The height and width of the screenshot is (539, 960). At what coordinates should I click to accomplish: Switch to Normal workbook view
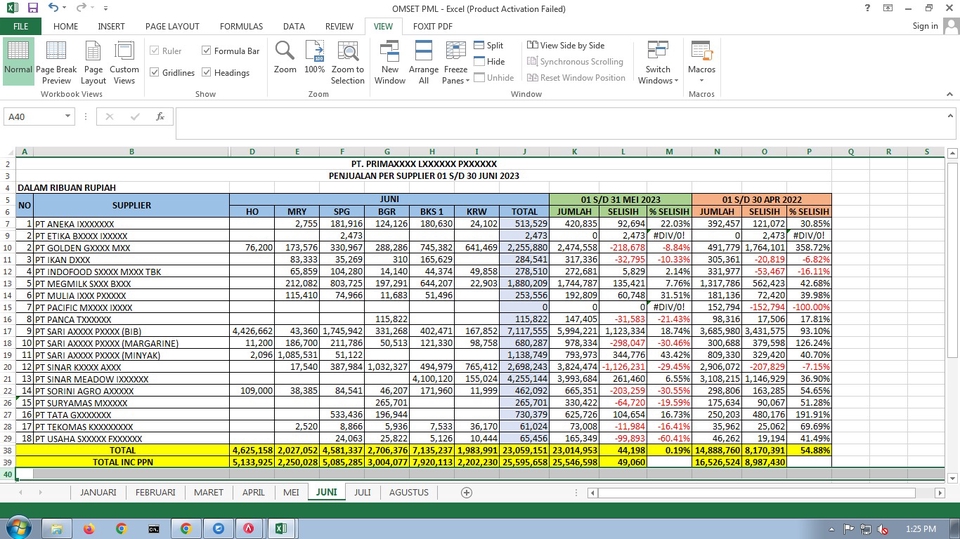point(18,61)
